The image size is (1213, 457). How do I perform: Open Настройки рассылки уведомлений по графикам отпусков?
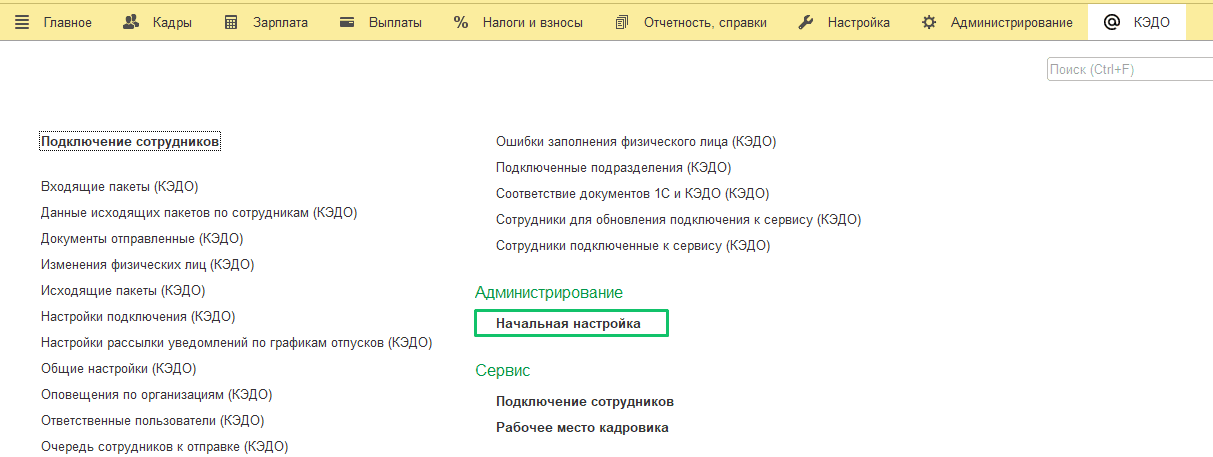pos(236,343)
